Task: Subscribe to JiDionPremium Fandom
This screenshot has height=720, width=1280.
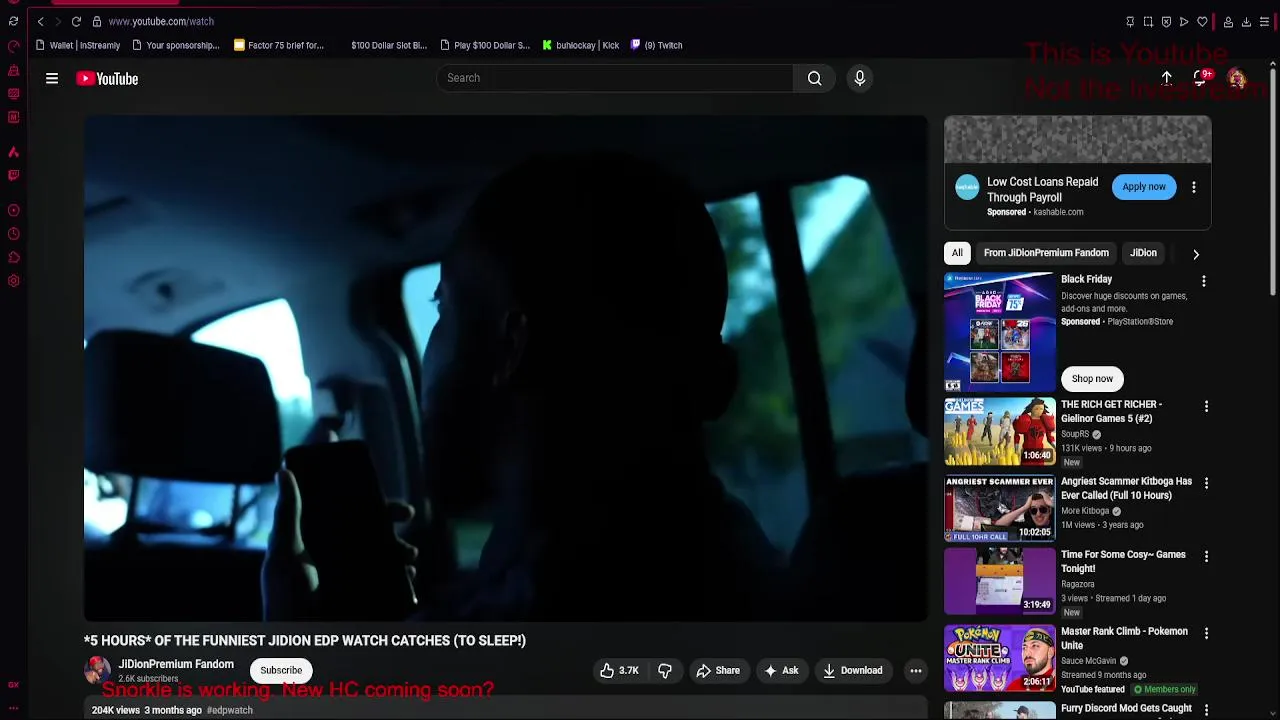Action: pos(281,670)
